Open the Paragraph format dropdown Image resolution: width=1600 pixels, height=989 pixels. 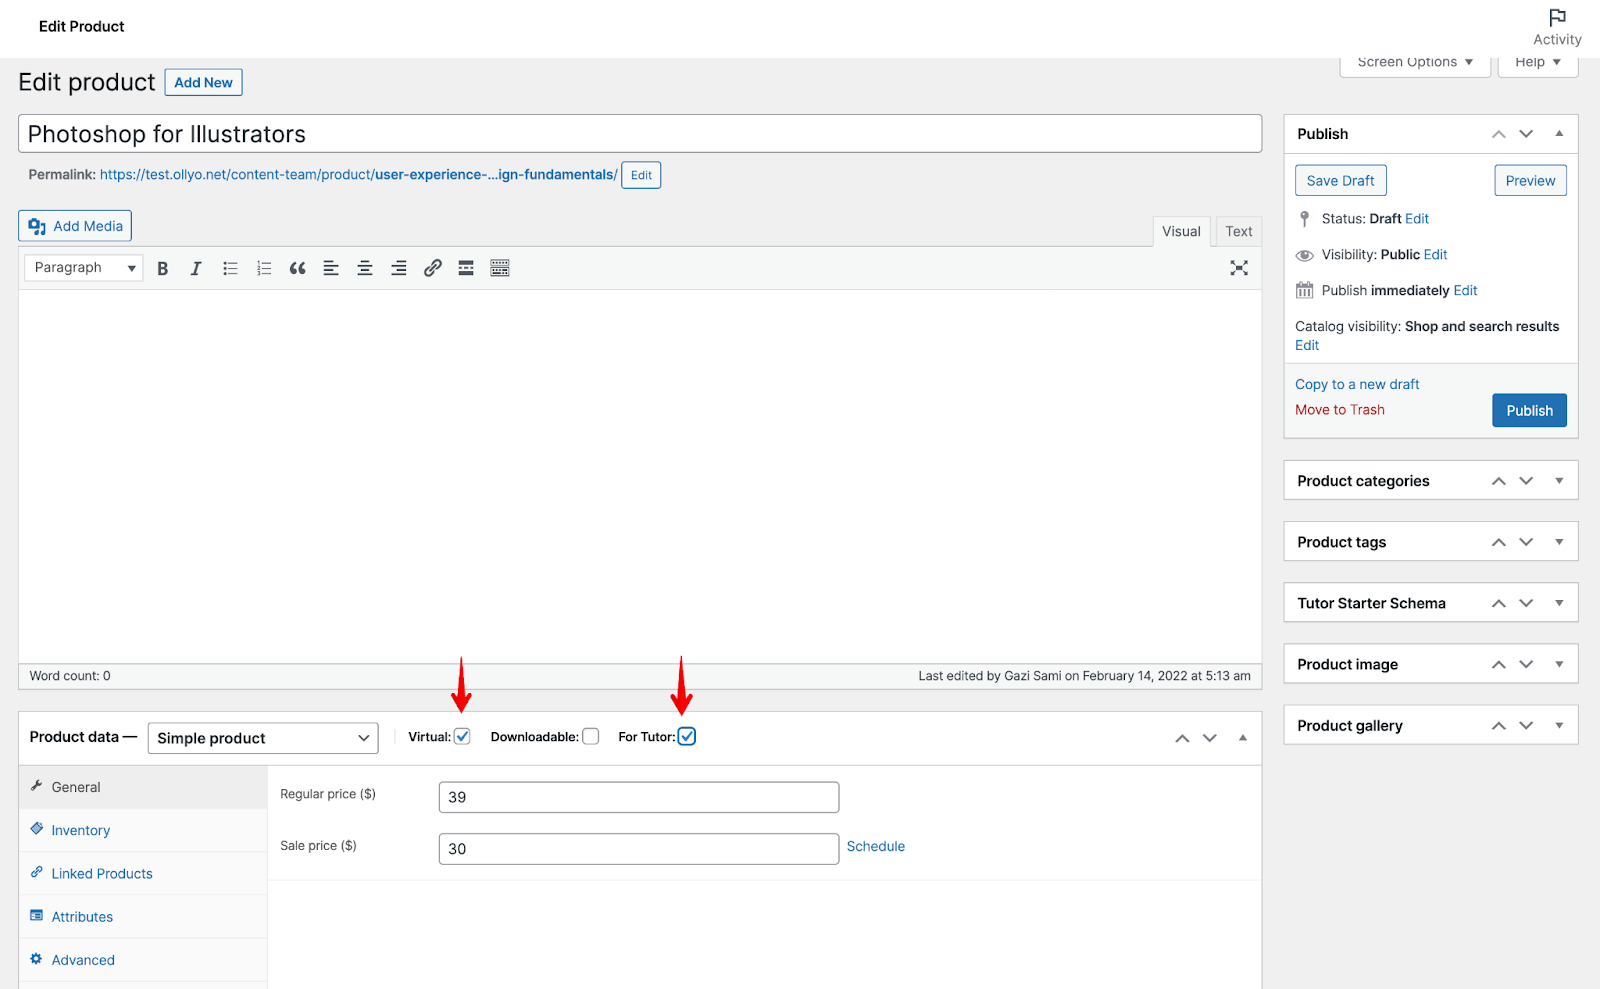[x=84, y=268]
